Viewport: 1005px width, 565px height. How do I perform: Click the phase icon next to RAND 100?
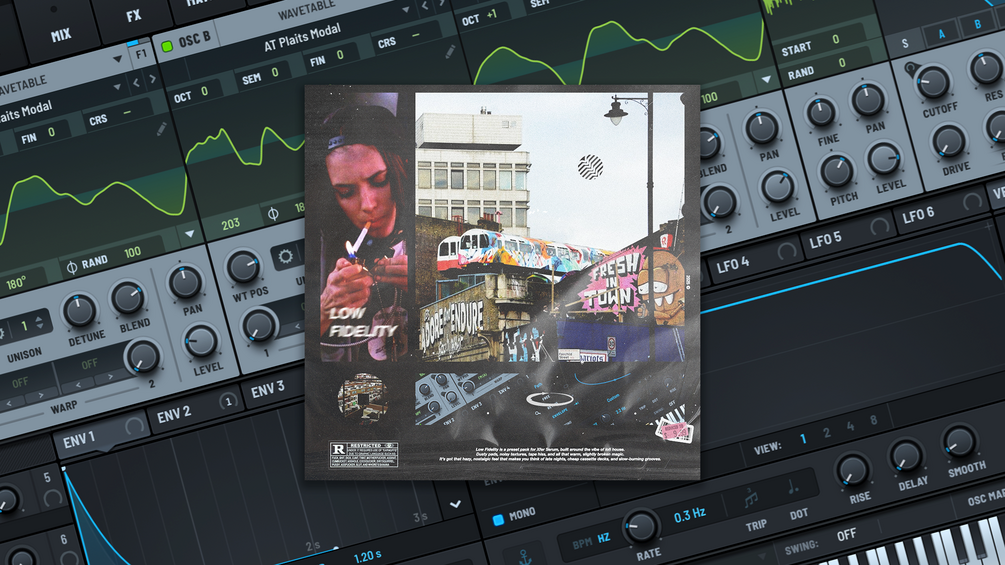click(72, 266)
